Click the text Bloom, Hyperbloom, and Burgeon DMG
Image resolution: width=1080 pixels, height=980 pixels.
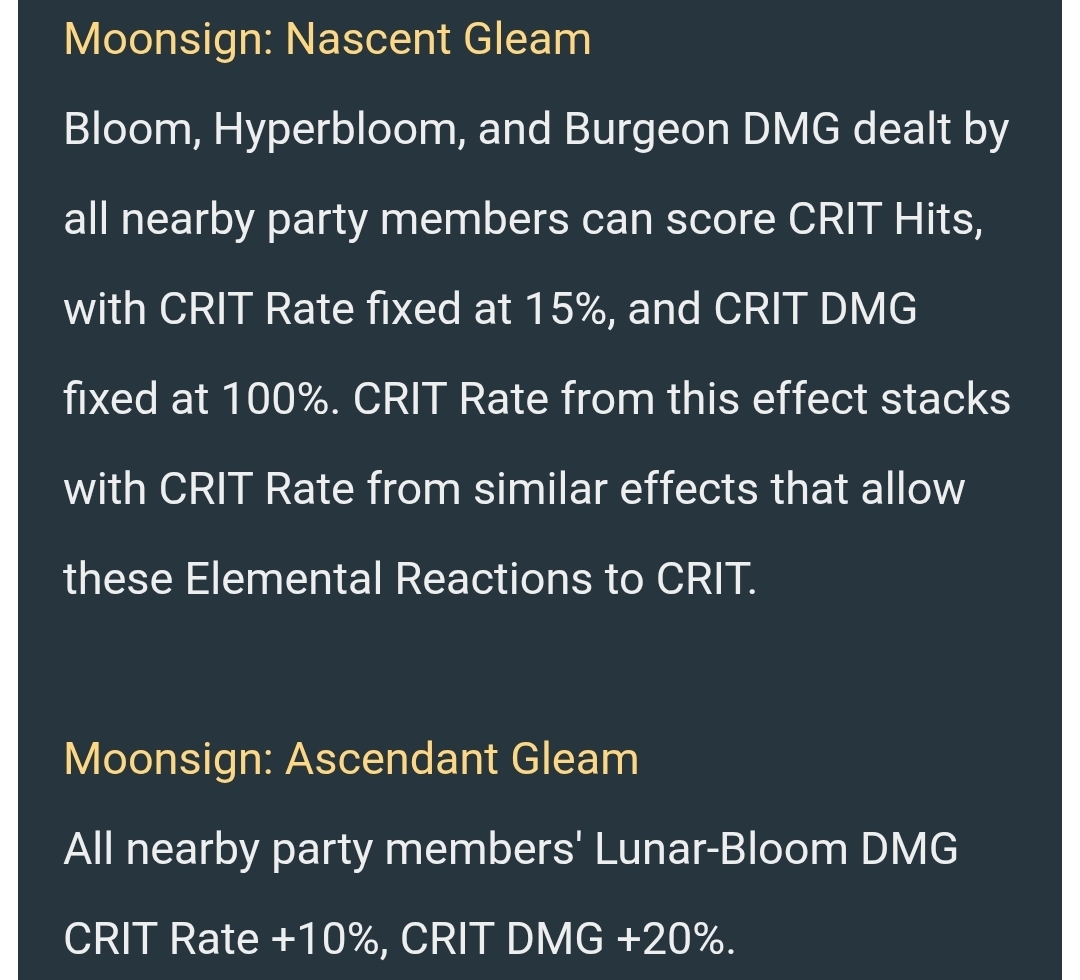(452, 130)
